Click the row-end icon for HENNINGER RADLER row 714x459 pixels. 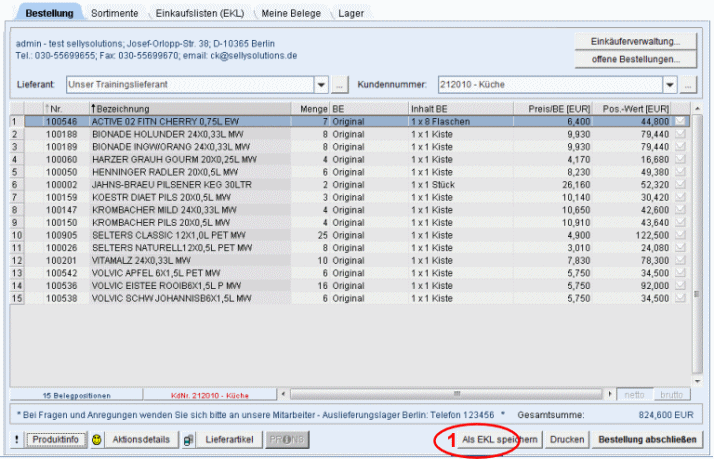681,171
